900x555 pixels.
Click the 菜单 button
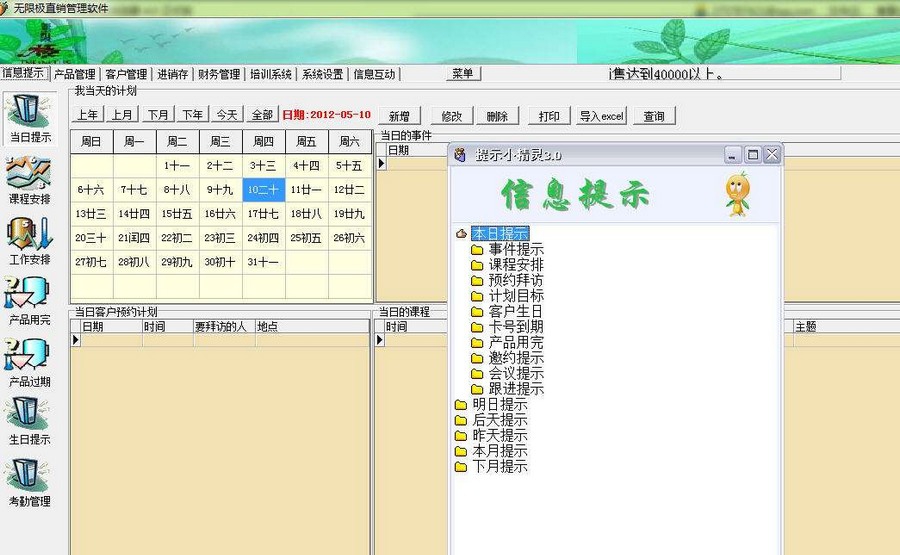pyautogui.click(x=463, y=73)
